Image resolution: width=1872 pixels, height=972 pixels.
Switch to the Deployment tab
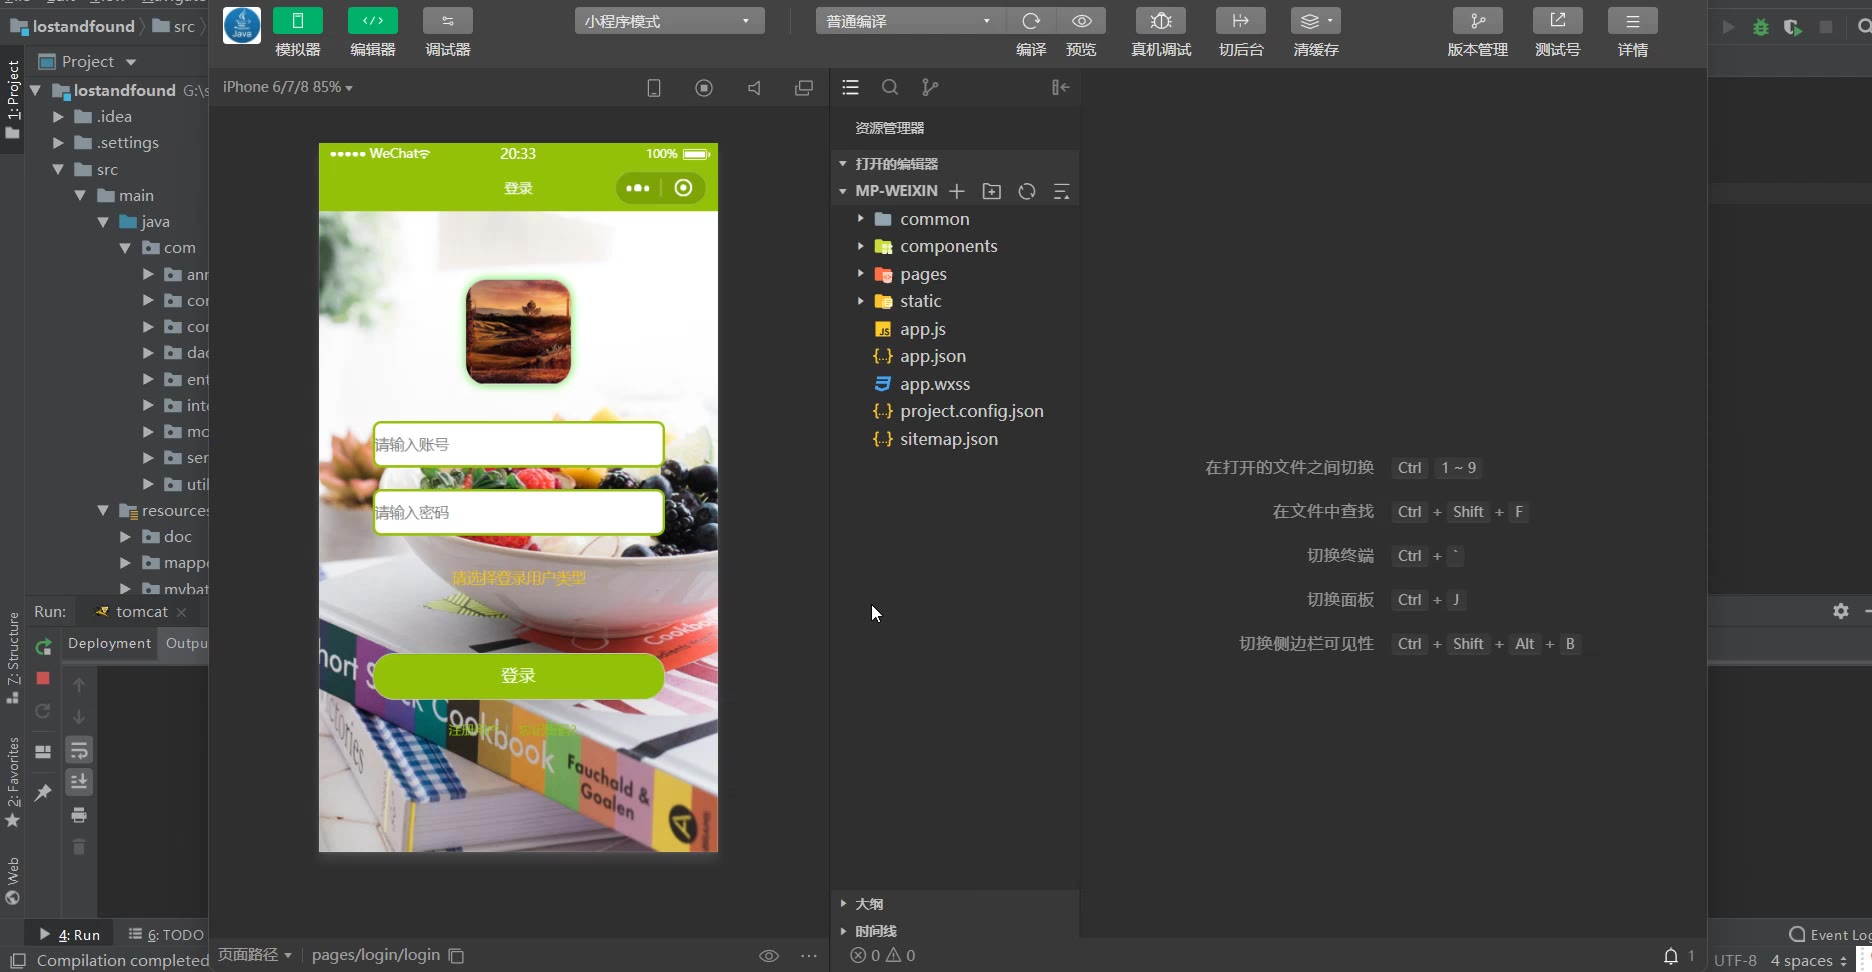coord(109,643)
